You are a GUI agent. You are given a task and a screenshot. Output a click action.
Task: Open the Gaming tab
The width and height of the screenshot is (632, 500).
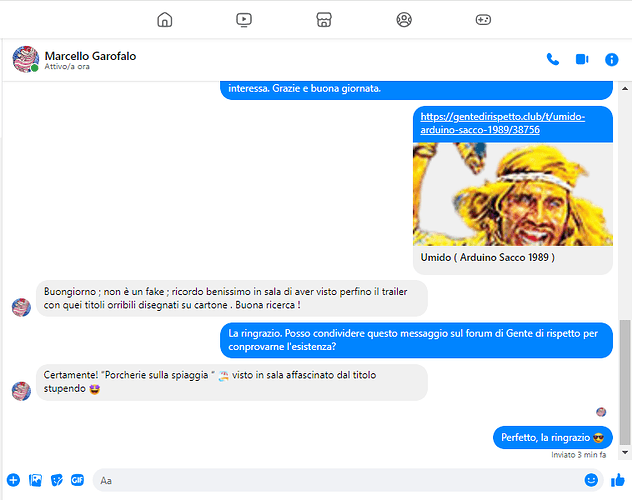(x=483, y=19)
